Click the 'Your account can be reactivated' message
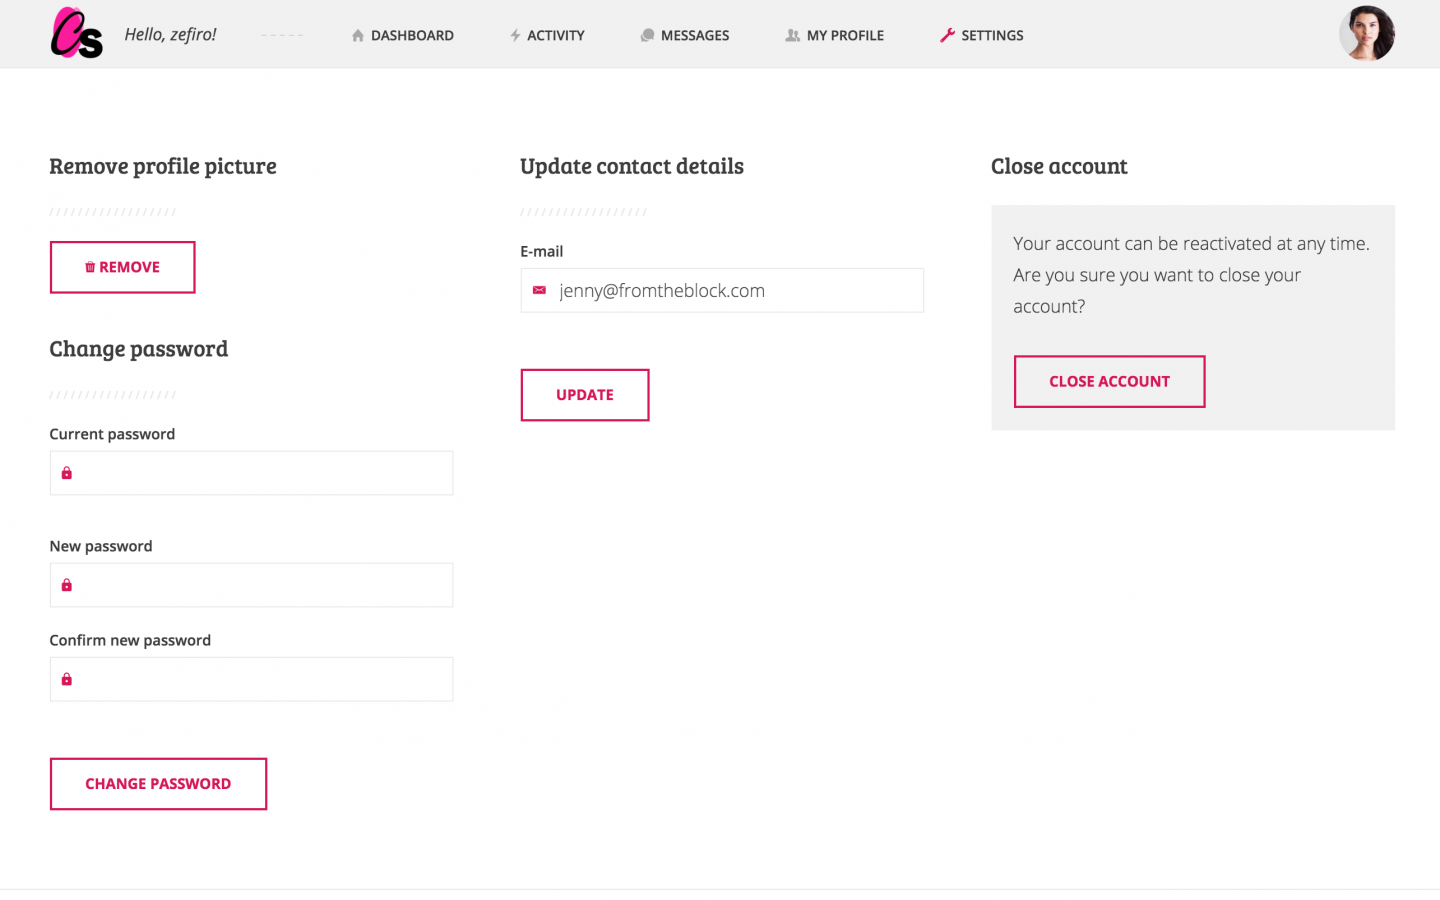This screenshot has width=1440, height=900. pyautogui.click(x=1192, y=275)
